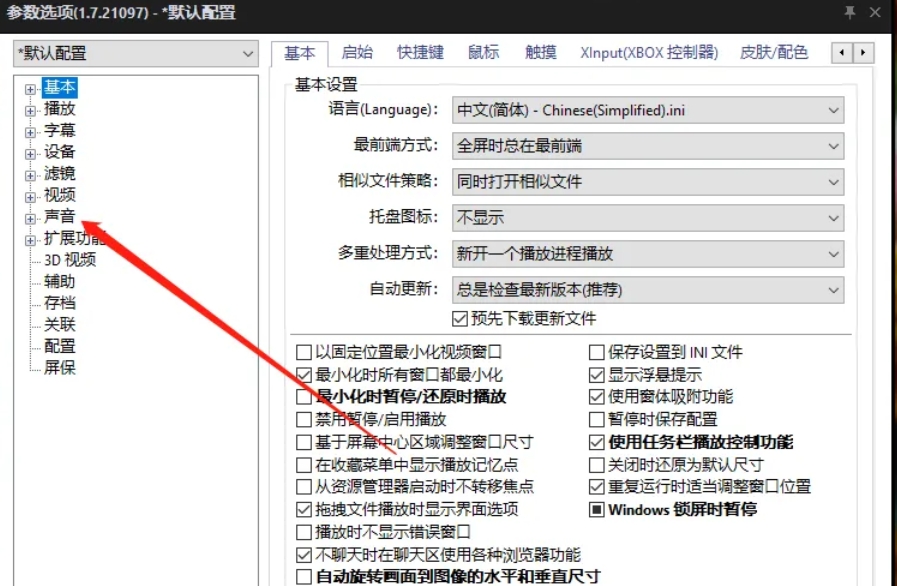
Task: Switch to the 快捷键 tab
Action: point(419,53)
